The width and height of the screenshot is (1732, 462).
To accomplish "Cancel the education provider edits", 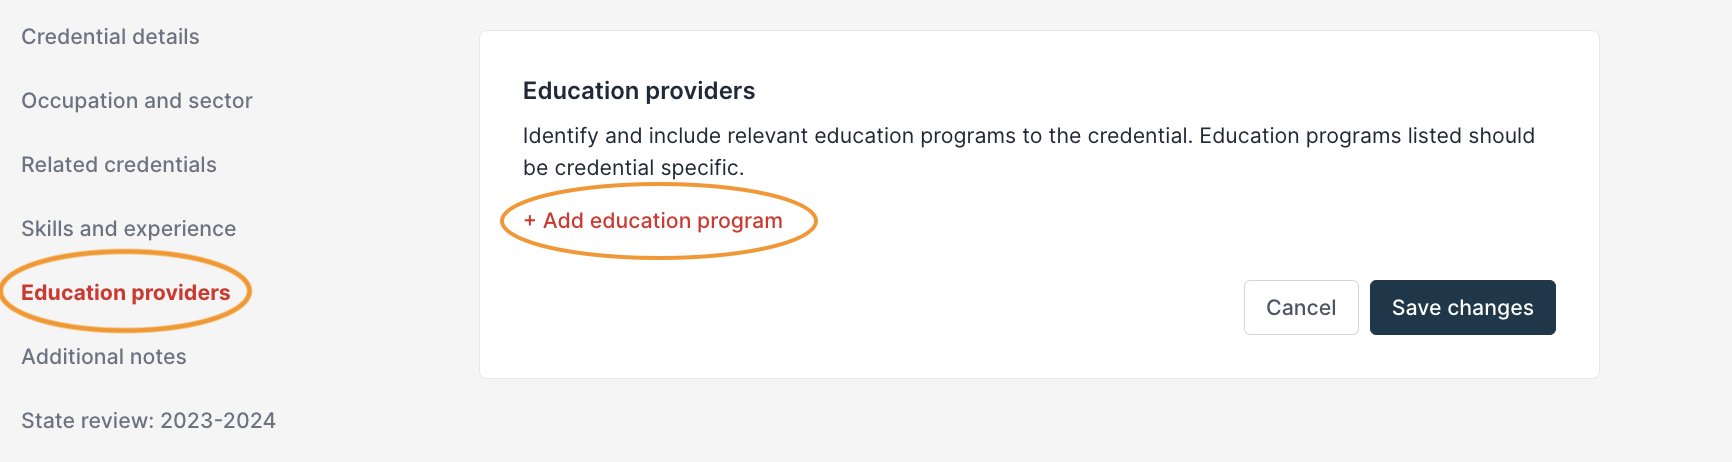I will (x=1301, y=307).
